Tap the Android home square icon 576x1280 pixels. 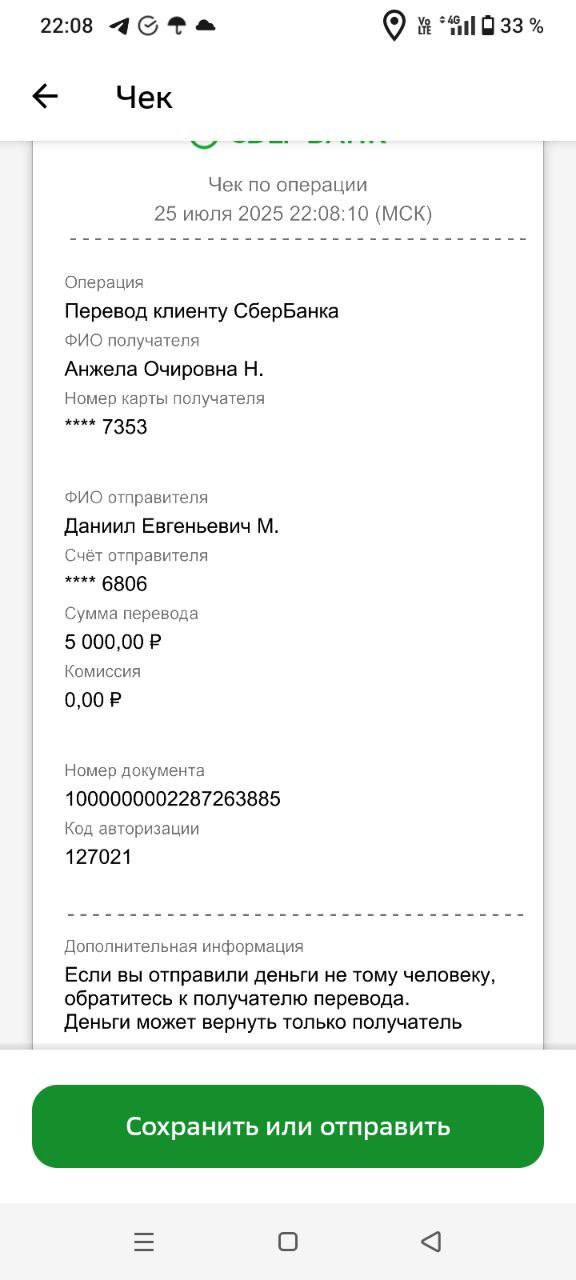(288, 1242)
